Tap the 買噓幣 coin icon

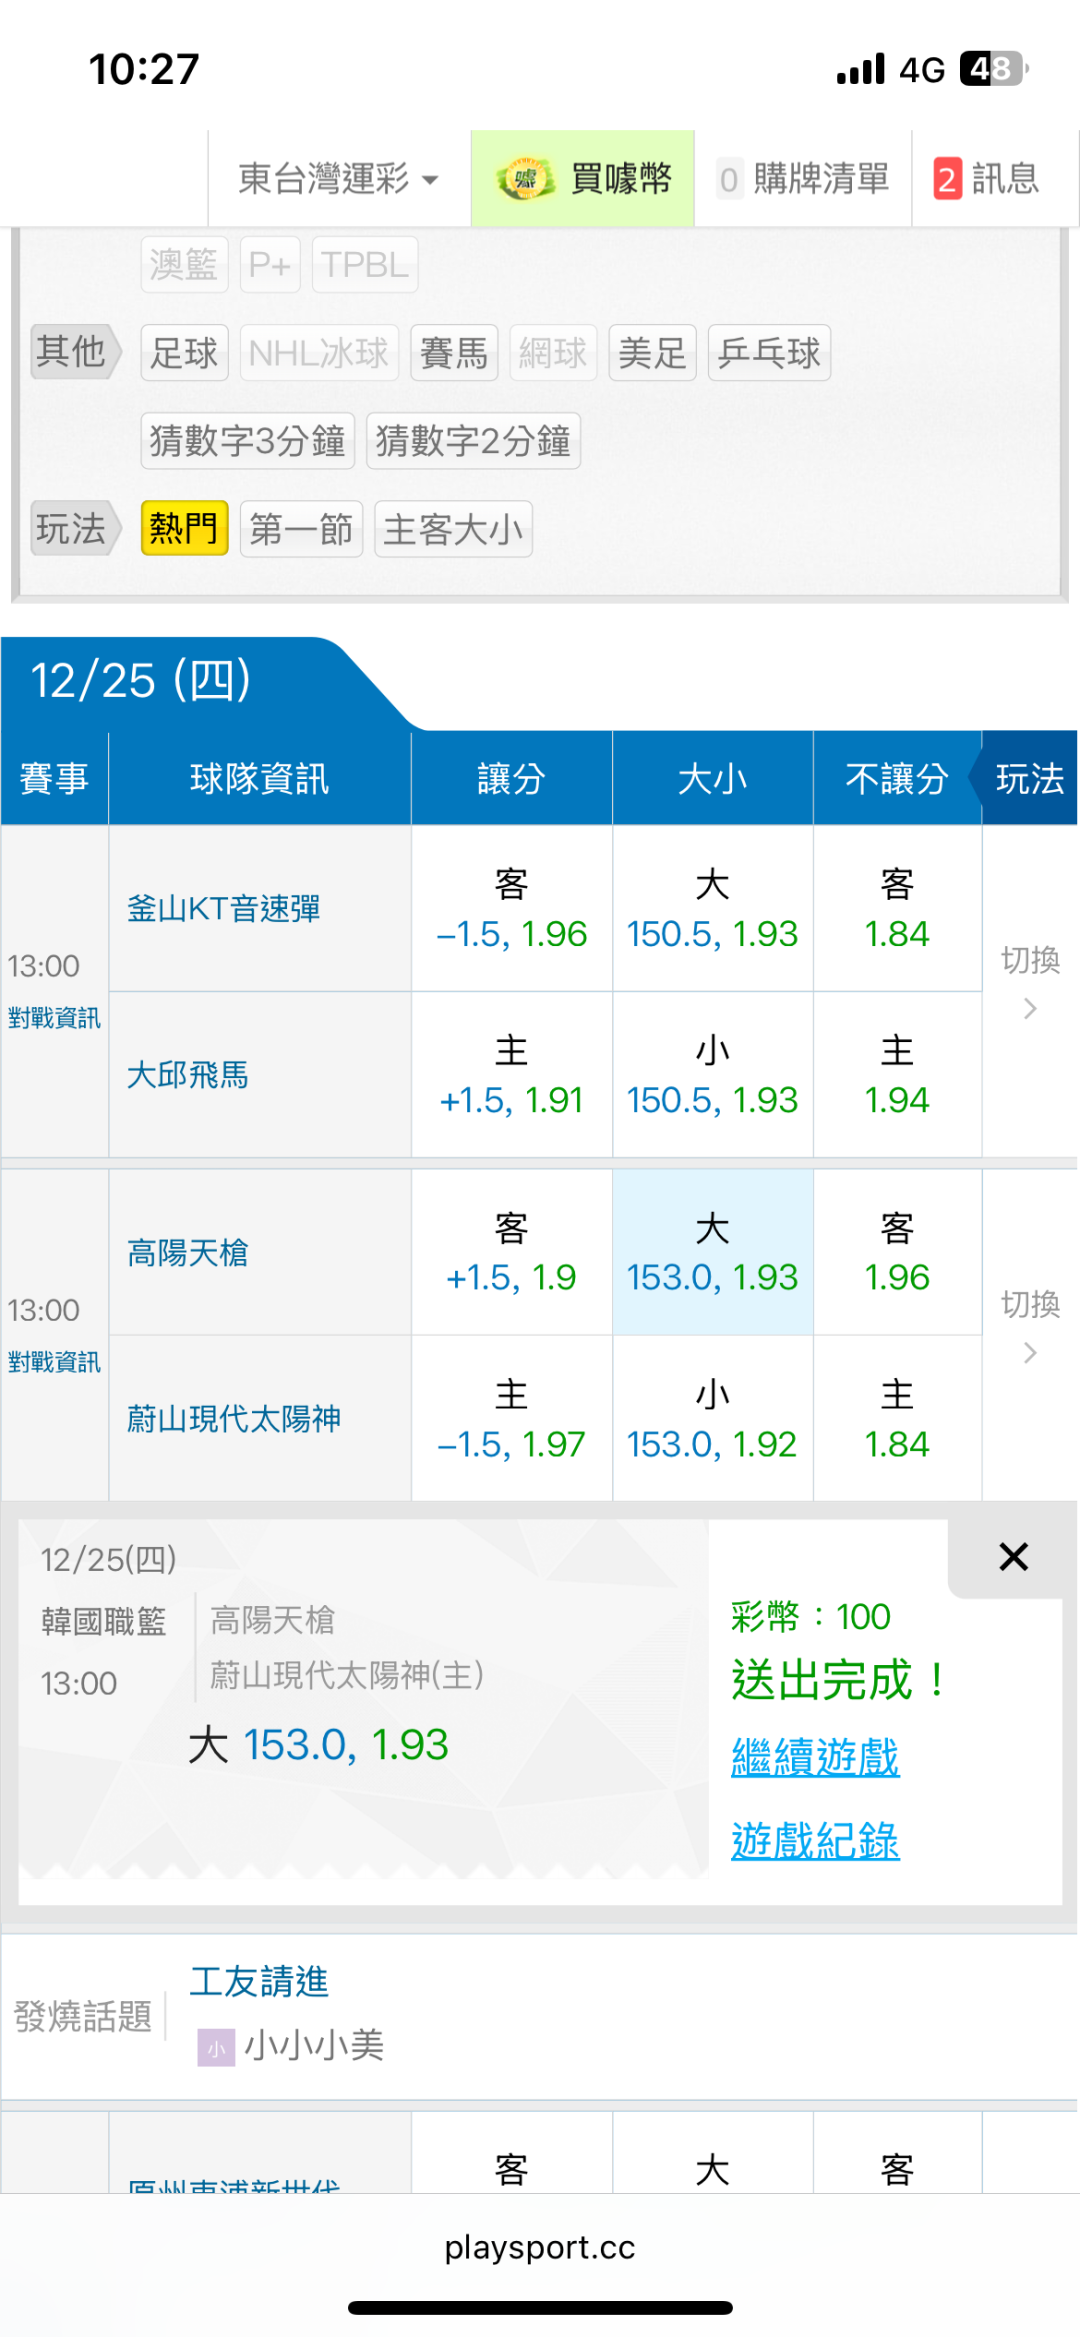tap(525, 180)
